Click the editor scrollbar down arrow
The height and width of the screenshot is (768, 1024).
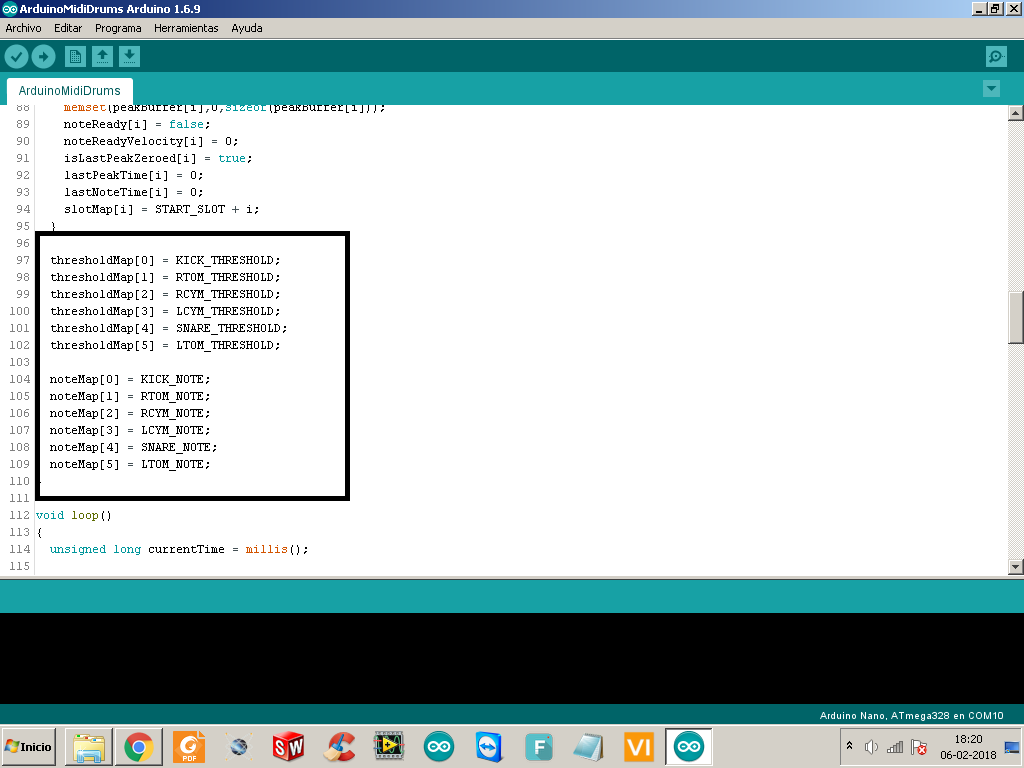1016,567
